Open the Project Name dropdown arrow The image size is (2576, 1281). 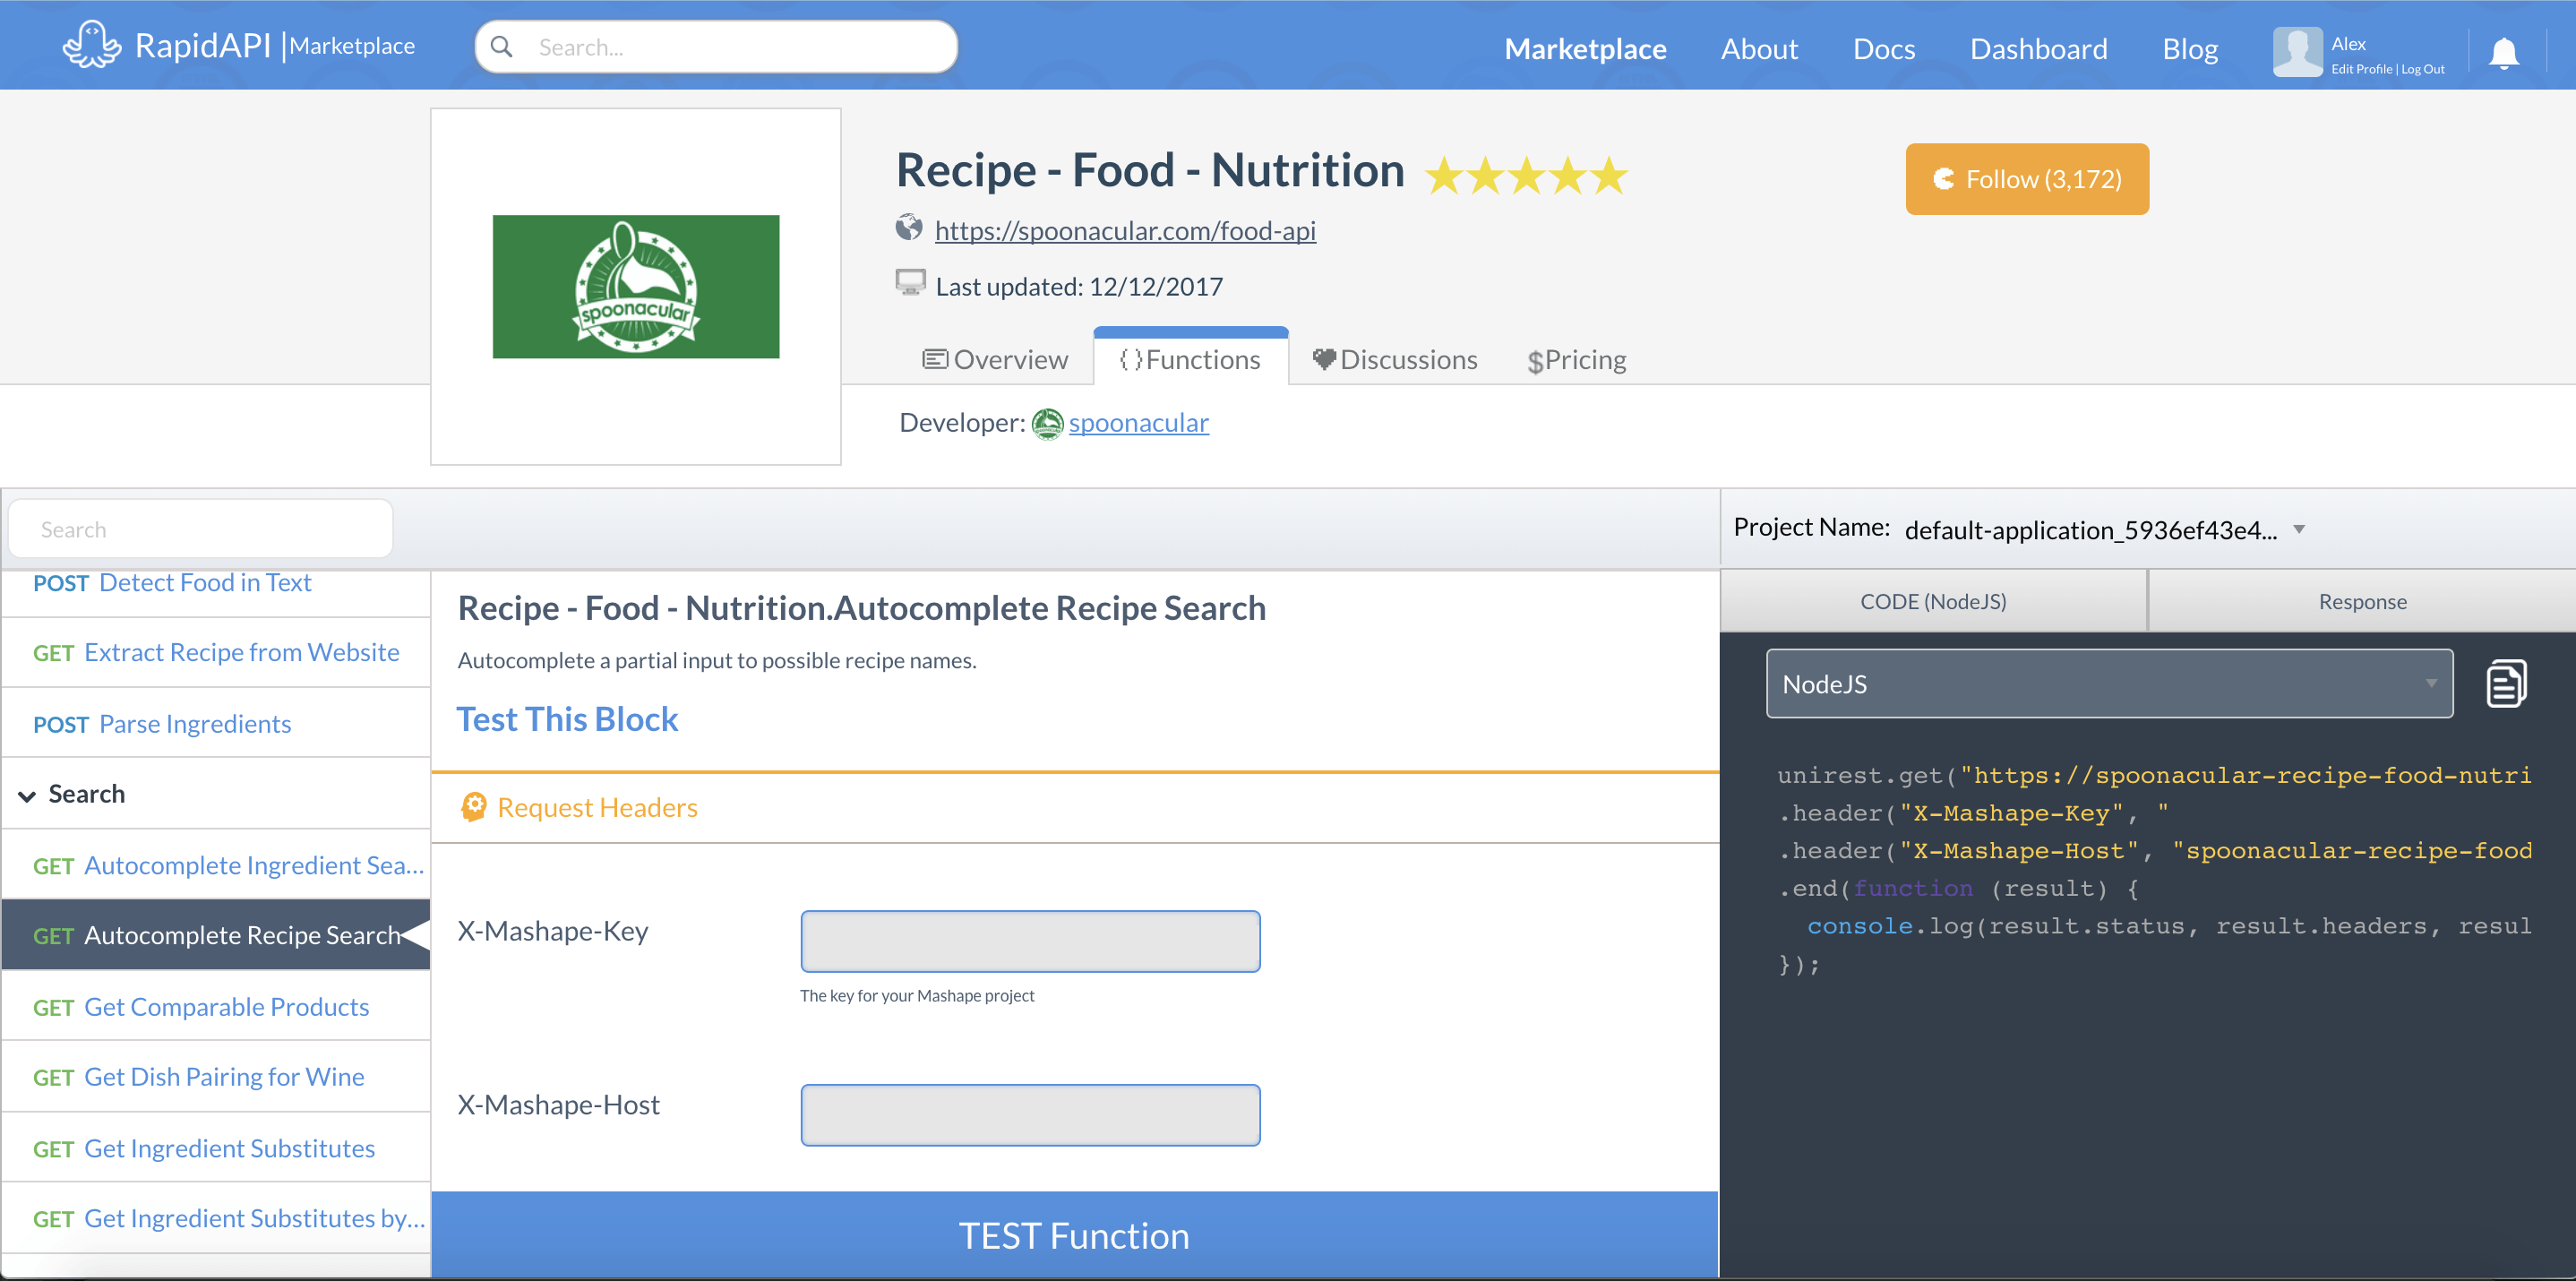[2299, 529]
